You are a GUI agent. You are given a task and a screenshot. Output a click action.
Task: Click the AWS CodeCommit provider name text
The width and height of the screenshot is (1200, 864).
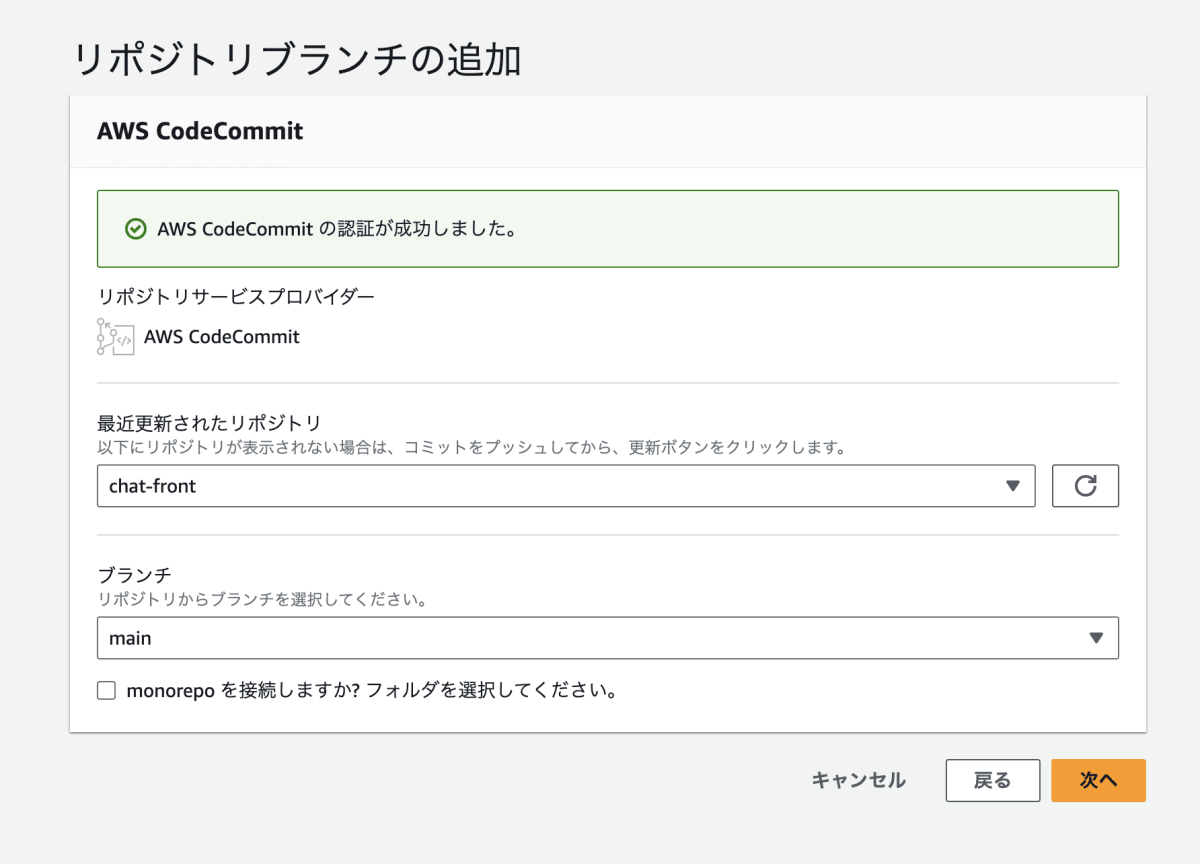[222, 337]
